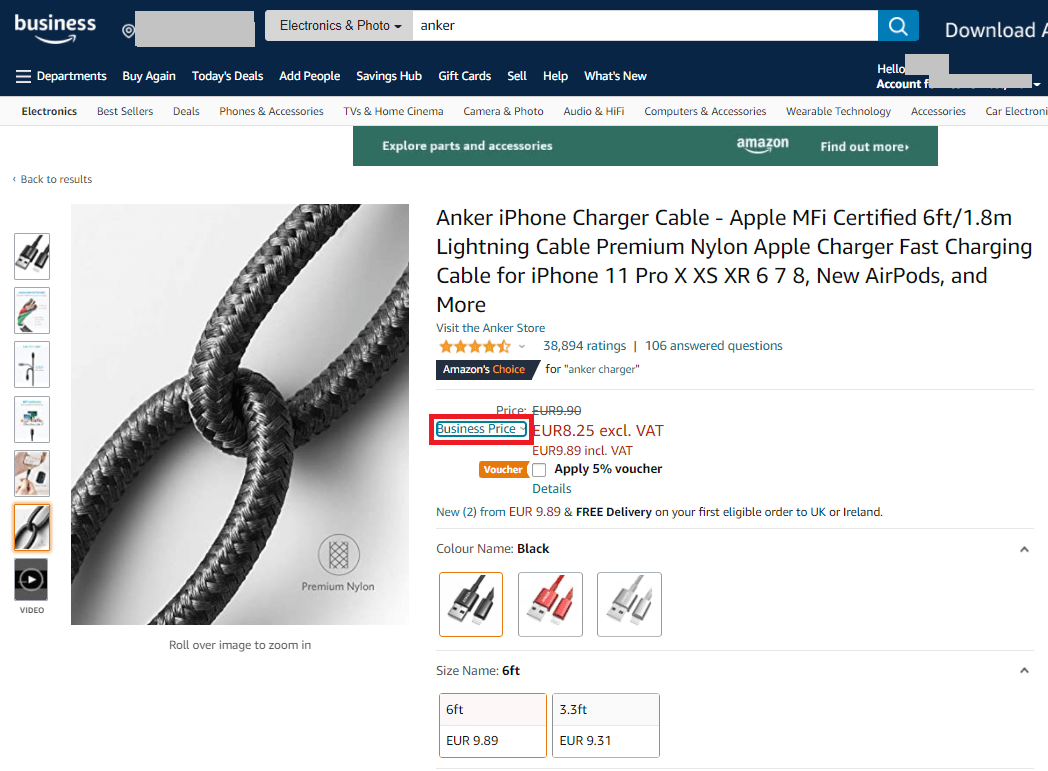Image resolution: width=1048 pixels, height=771 pixels.
Task: Select the red cable colour swatch
Action: click(x=550, y=604)
